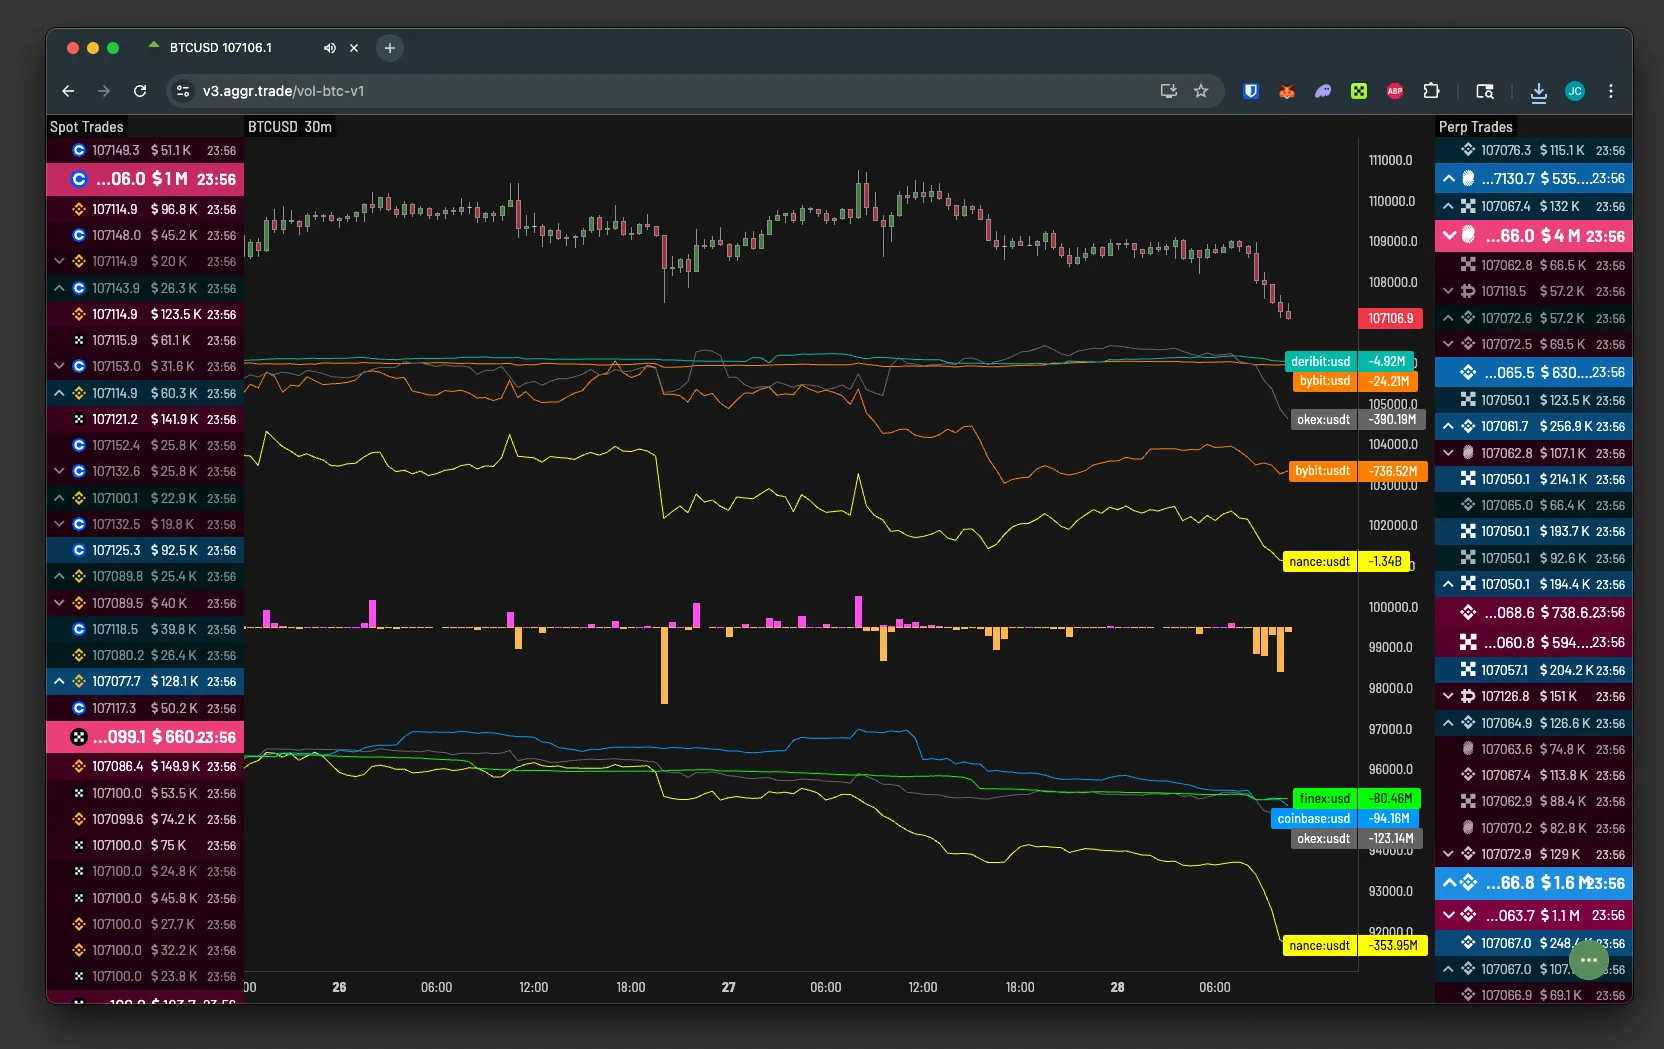
Task: Open the 30m timeframe selector
Action: pyautogui.click(x=317, y=127)
